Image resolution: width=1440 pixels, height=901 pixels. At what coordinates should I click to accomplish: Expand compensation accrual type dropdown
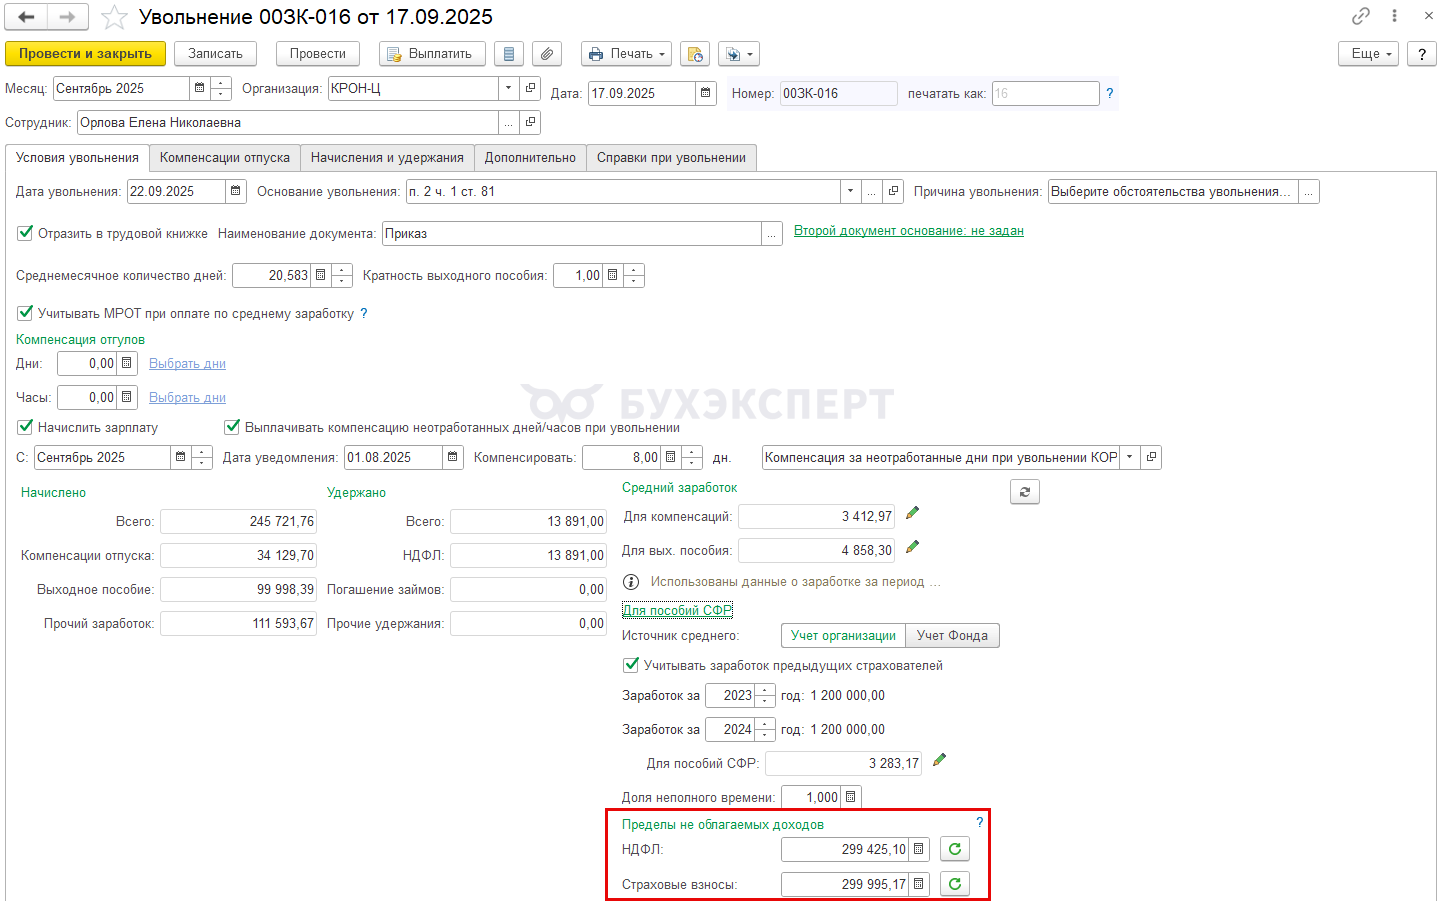(x=1130, y=457)
